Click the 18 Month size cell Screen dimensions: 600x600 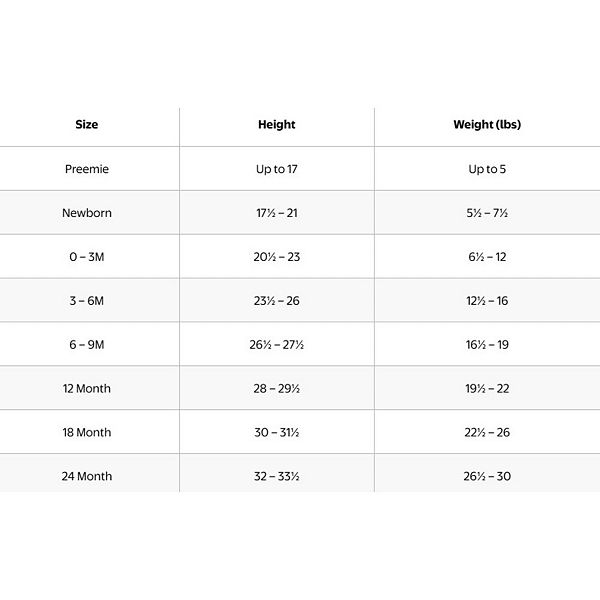coord(87,433)
